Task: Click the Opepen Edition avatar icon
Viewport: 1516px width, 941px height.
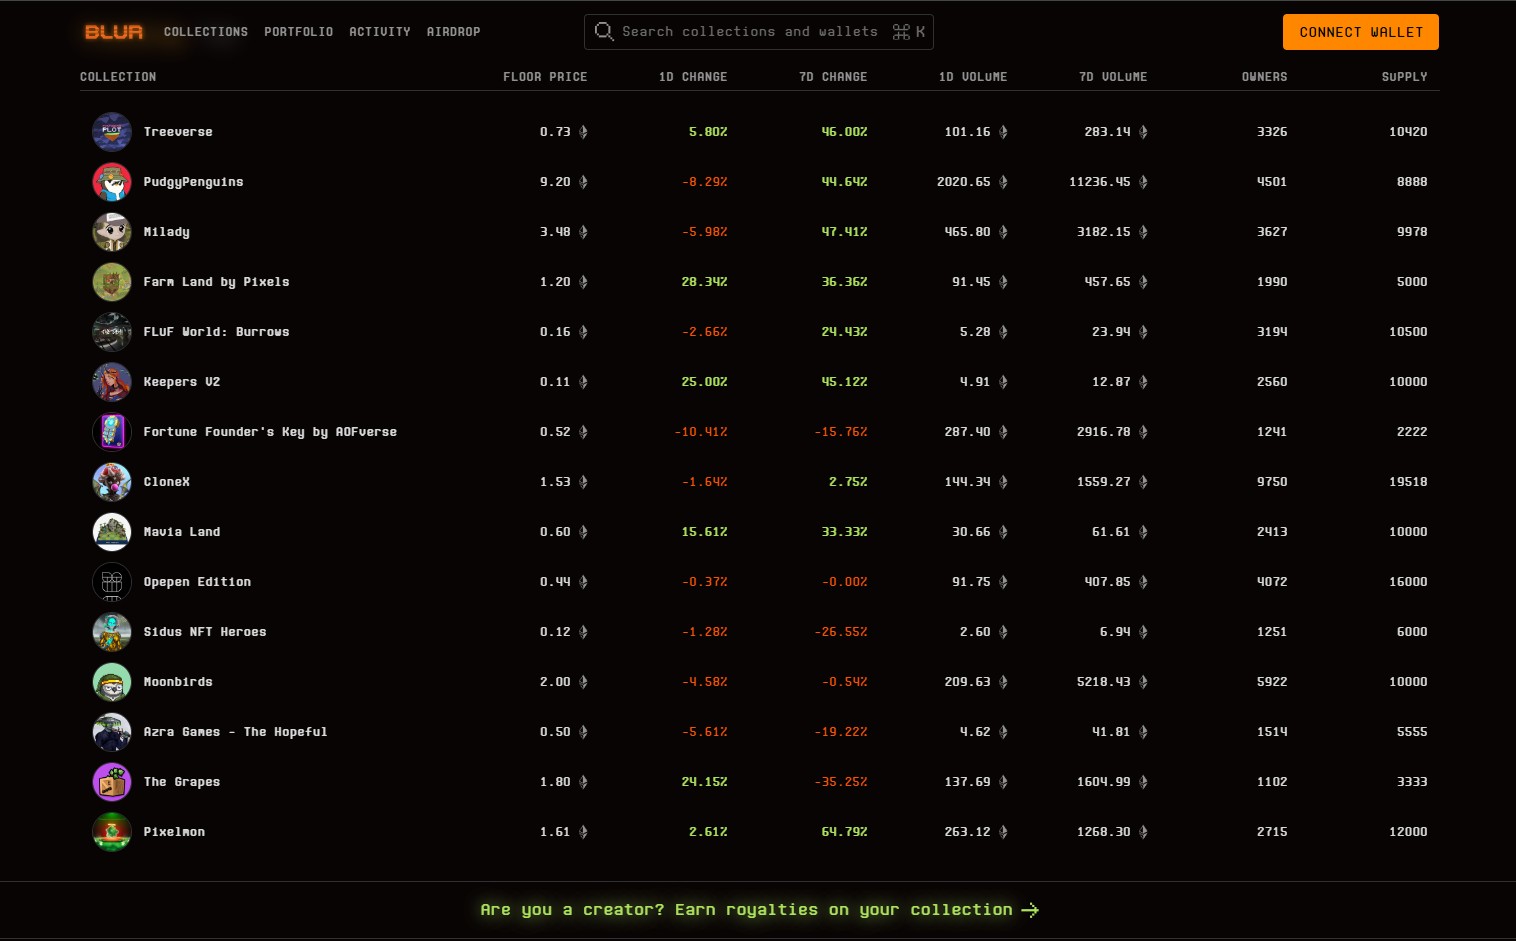Action: pyautogui.click(x=112, y=582)
